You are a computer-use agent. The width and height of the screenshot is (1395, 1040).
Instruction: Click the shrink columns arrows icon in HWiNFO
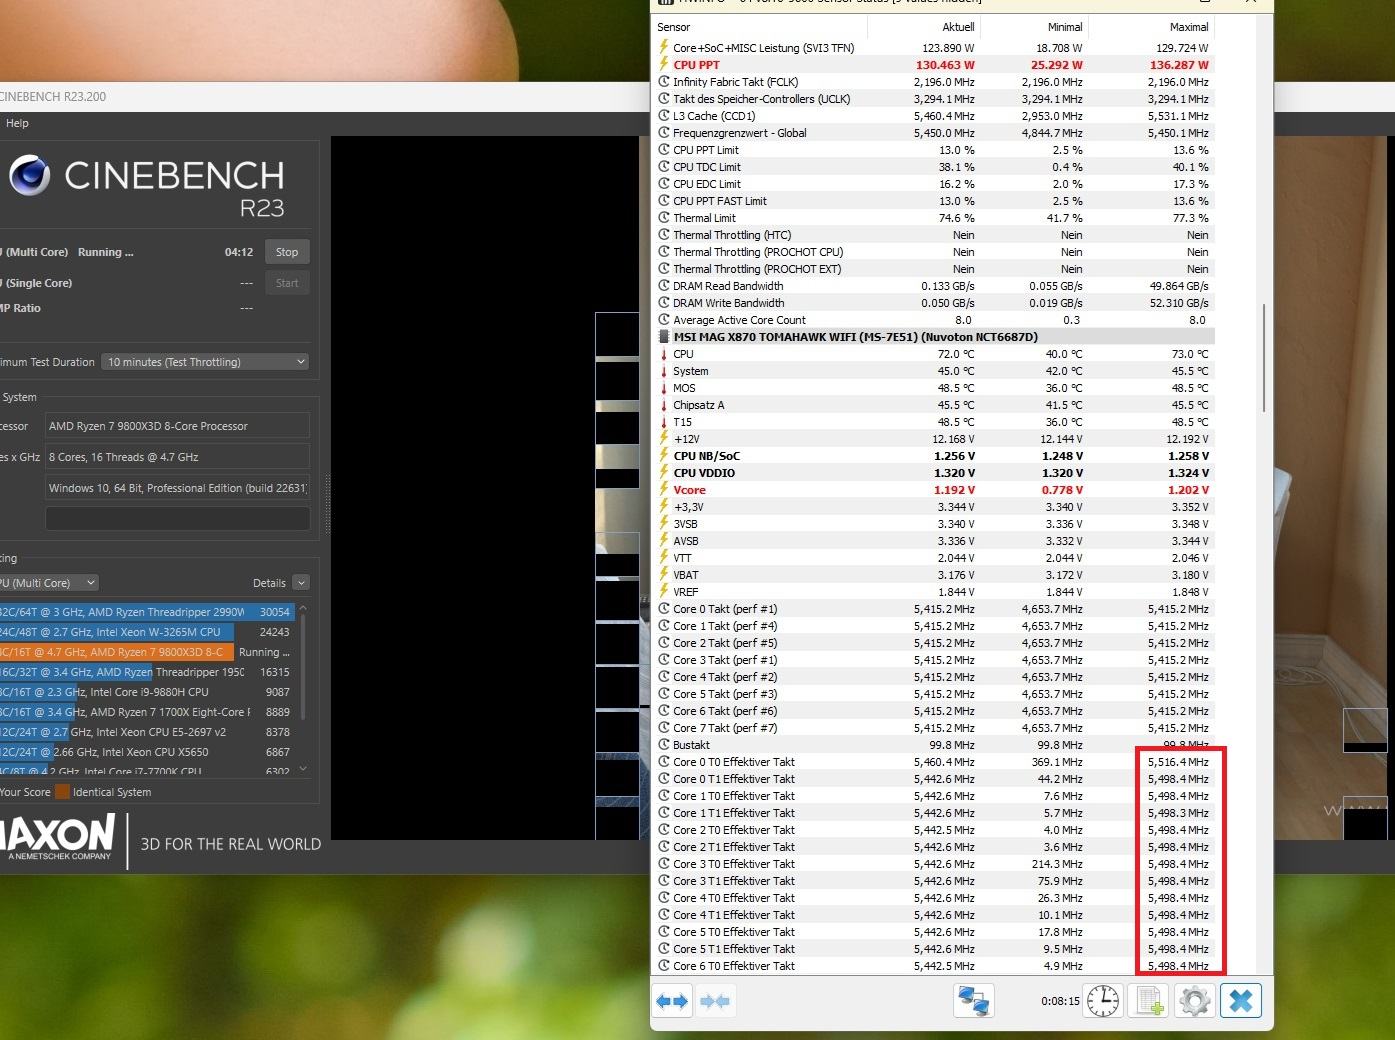[715, 1001]
